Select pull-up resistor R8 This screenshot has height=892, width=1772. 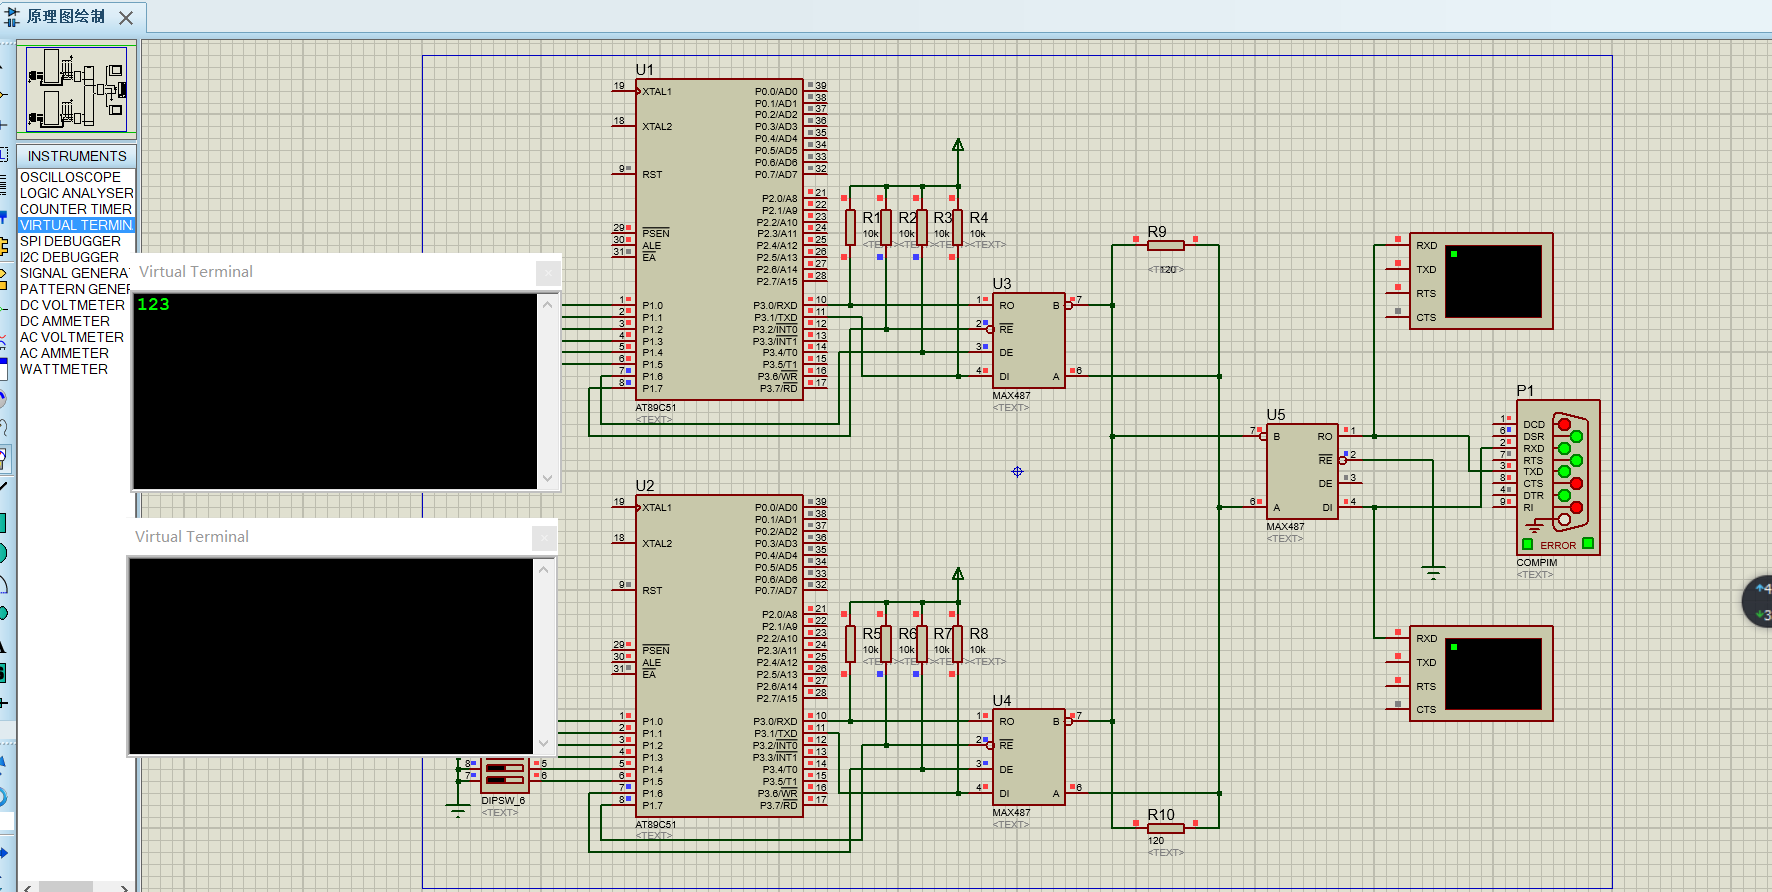958,644
